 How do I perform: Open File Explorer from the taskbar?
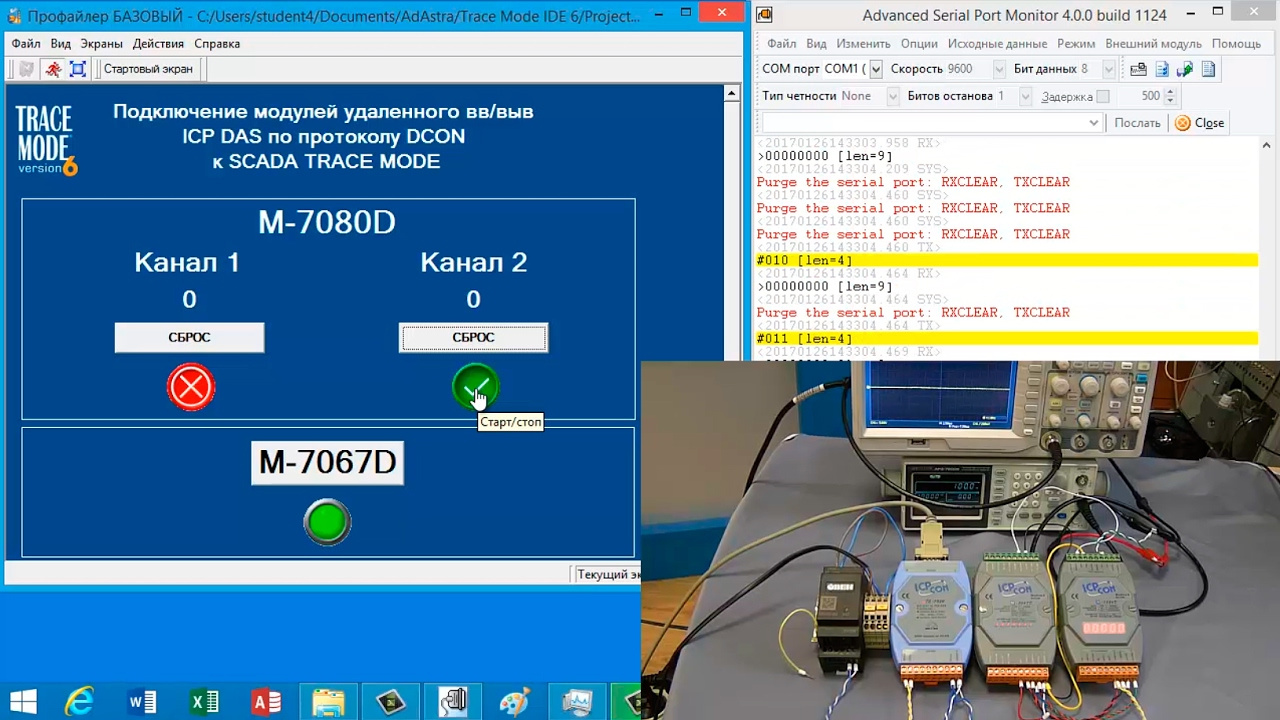click(x=328, y=702)
